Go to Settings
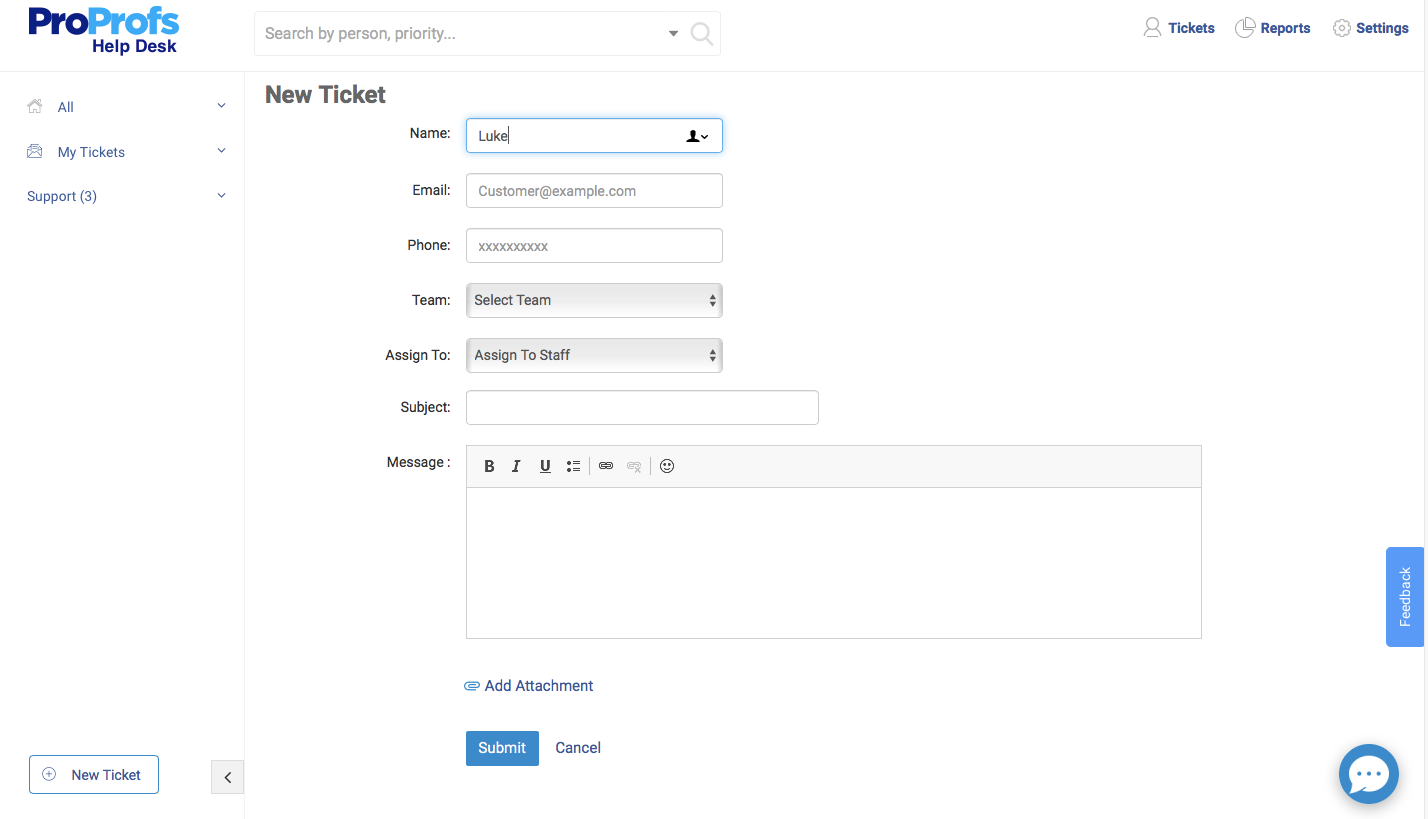 [x=1371, y=28]
